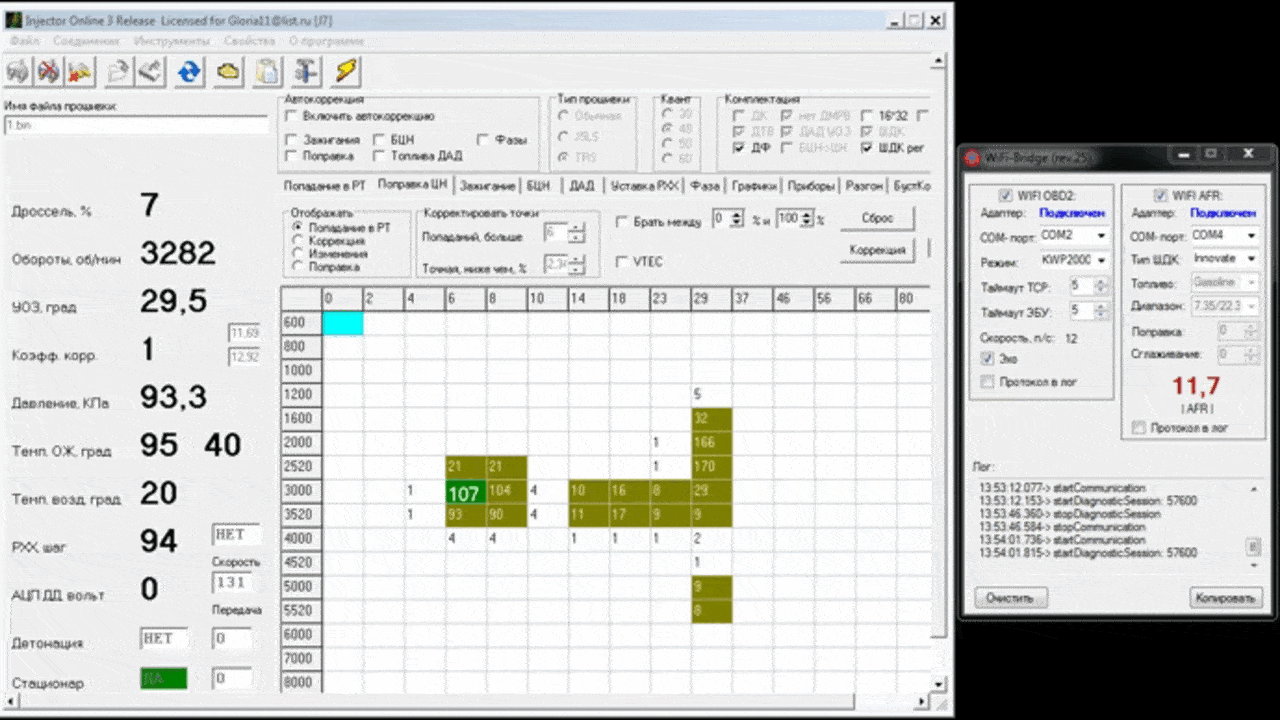Open the 'Инструменты' menu
The height and width of the screenshot is (720, 1280).
(171, 41)
